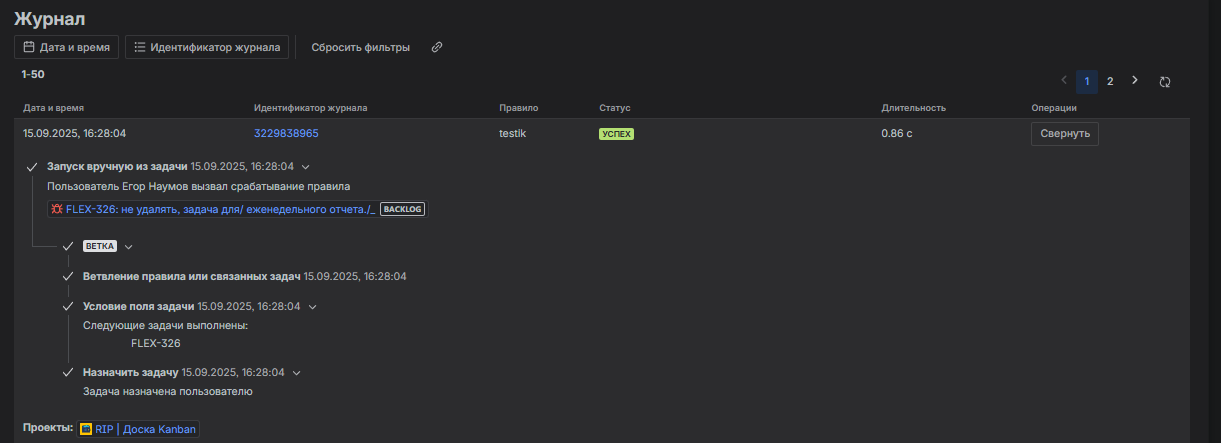Click the checkmark beside Ветвление правила
The image size is (1221, 443).
click(68, 276)
